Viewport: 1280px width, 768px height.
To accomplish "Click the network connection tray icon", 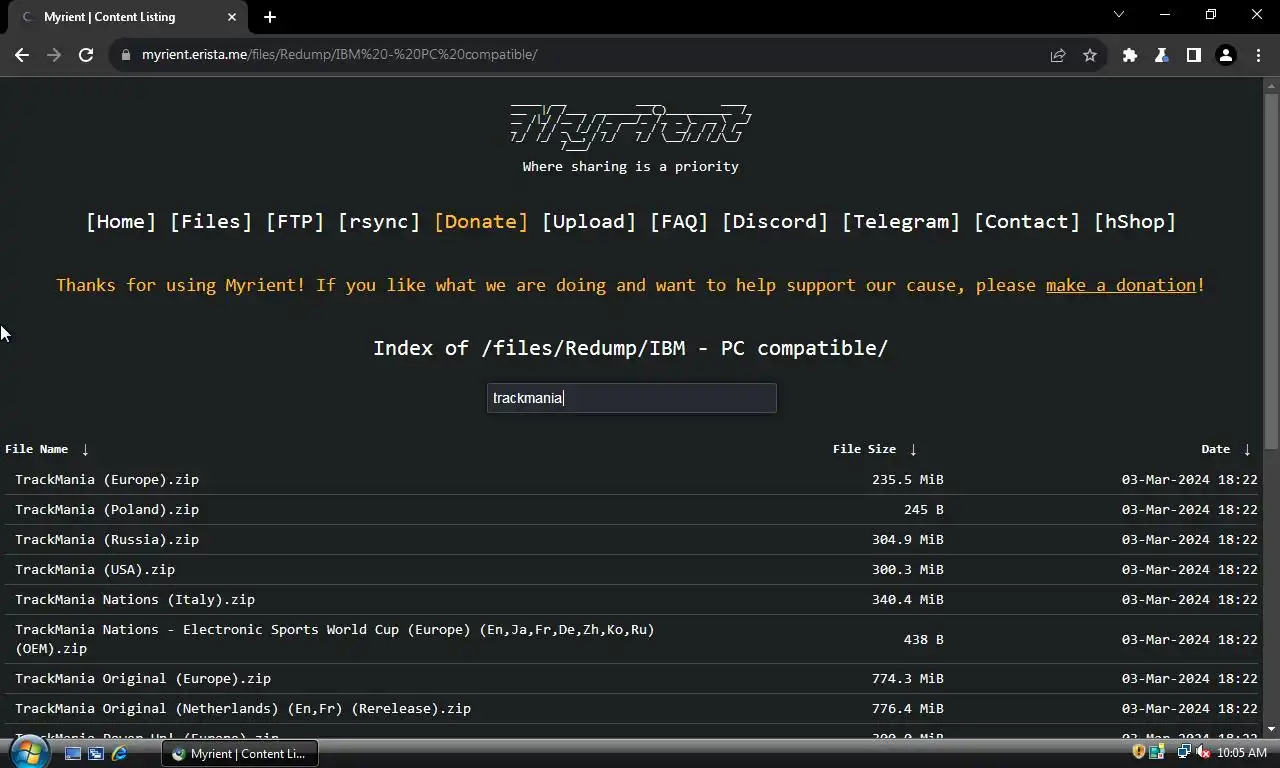I will coord(1185,752).
